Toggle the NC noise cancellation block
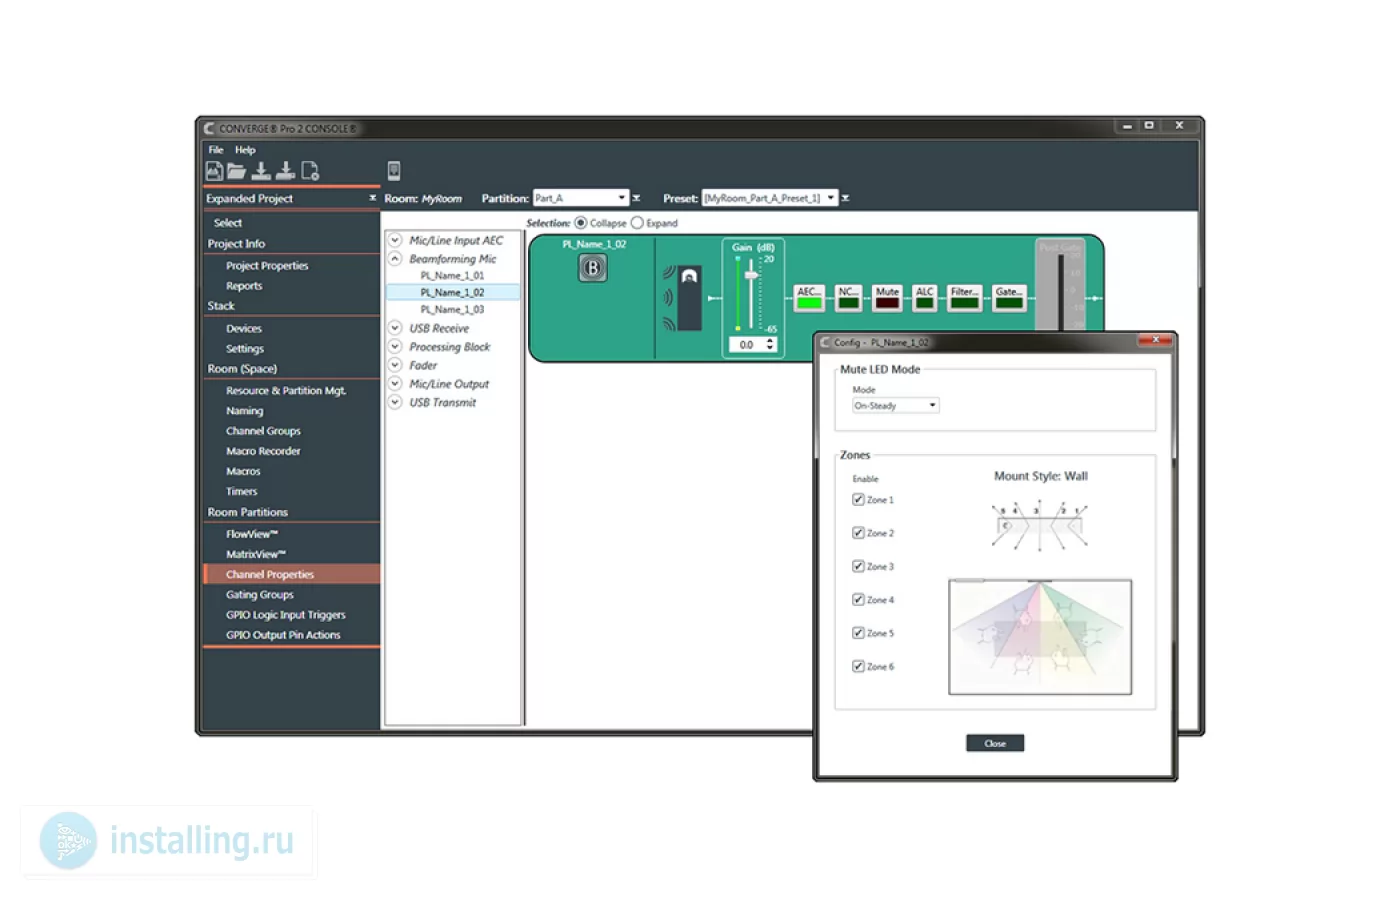 848,297
